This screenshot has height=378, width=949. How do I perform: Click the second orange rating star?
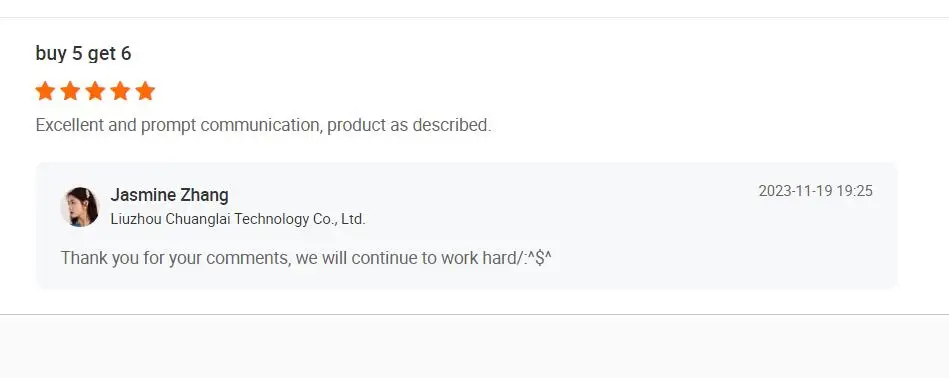click(70, 91)
